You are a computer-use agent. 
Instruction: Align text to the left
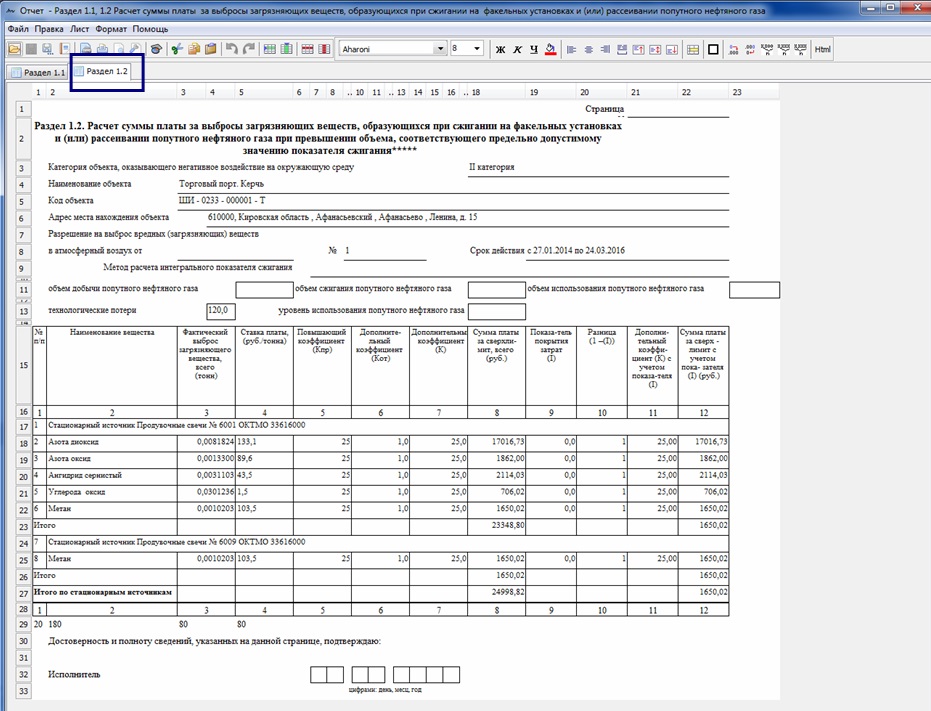[572, 49]
